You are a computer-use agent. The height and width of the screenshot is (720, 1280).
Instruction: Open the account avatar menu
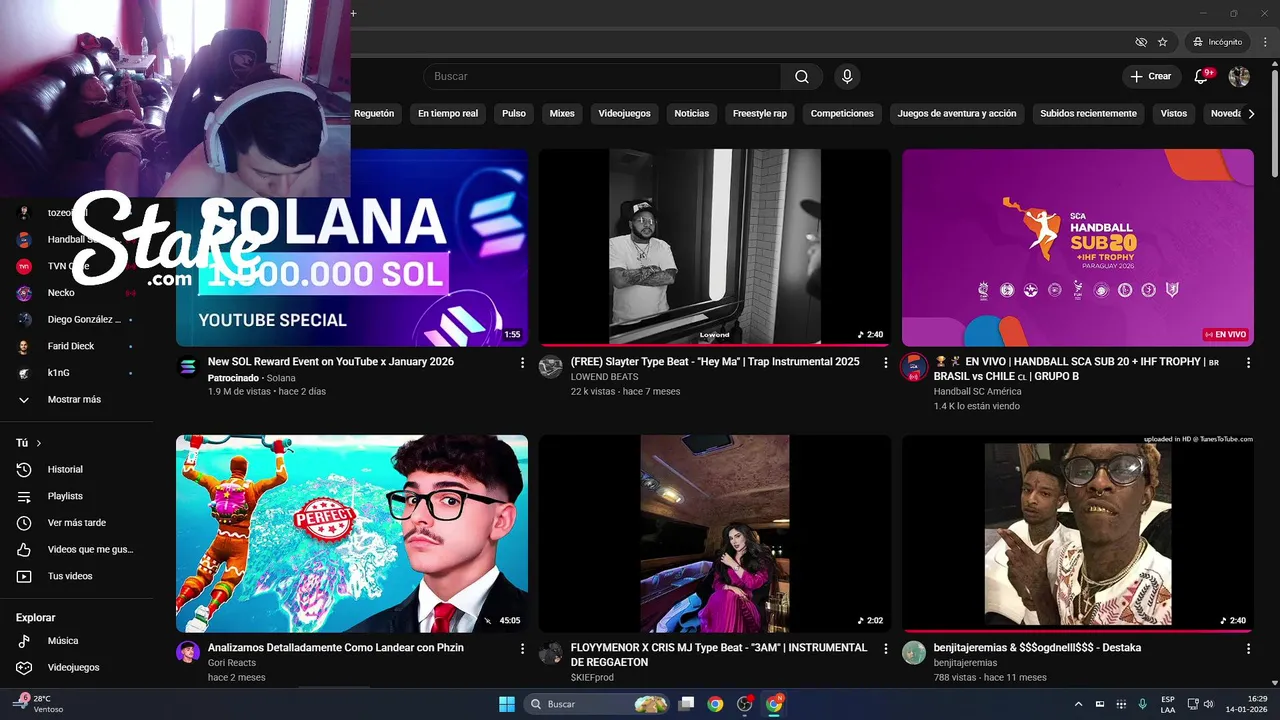tap(1239, 77)
